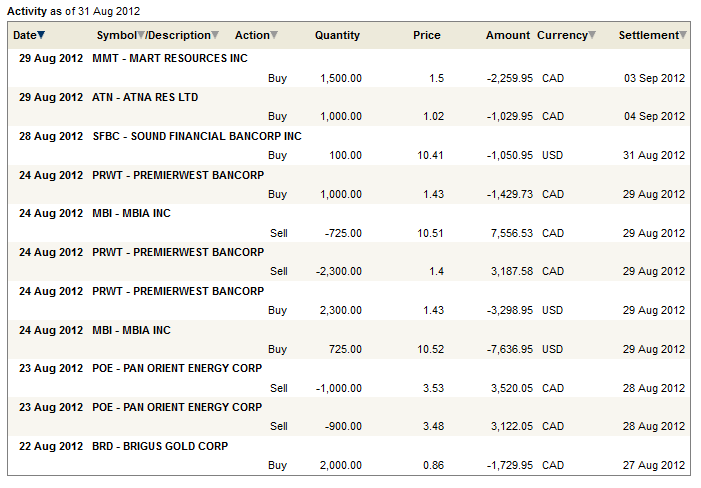Sort by Action using its arrow
Screen dimensions: 701x488
pos(275,36)
